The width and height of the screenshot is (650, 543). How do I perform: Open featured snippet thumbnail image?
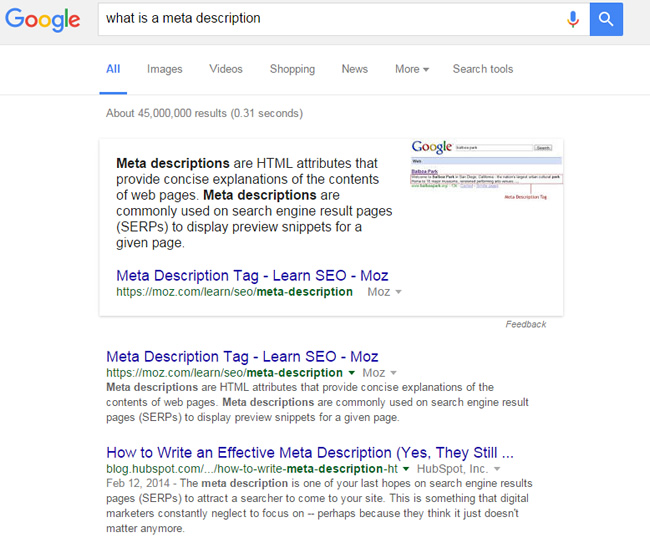[x=487, y=170]
